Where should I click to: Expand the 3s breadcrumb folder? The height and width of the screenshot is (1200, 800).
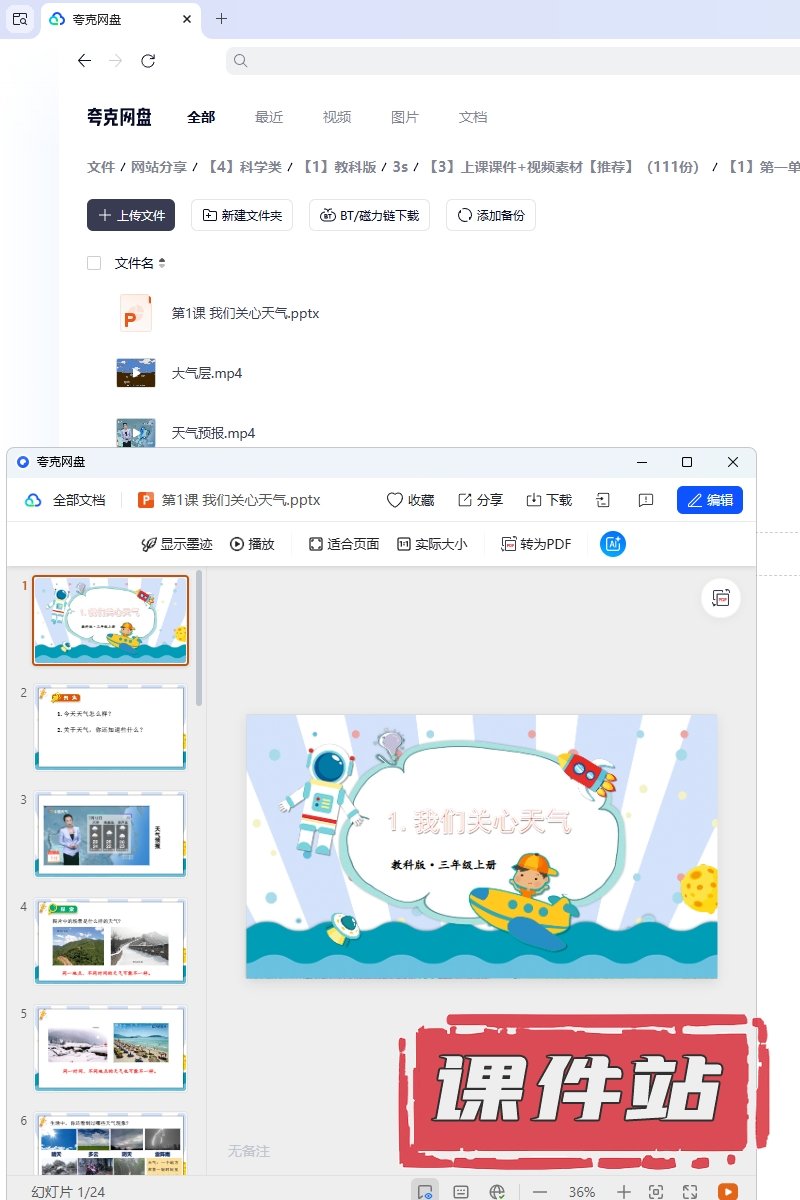pyautogui.click(x=400, y=167)
